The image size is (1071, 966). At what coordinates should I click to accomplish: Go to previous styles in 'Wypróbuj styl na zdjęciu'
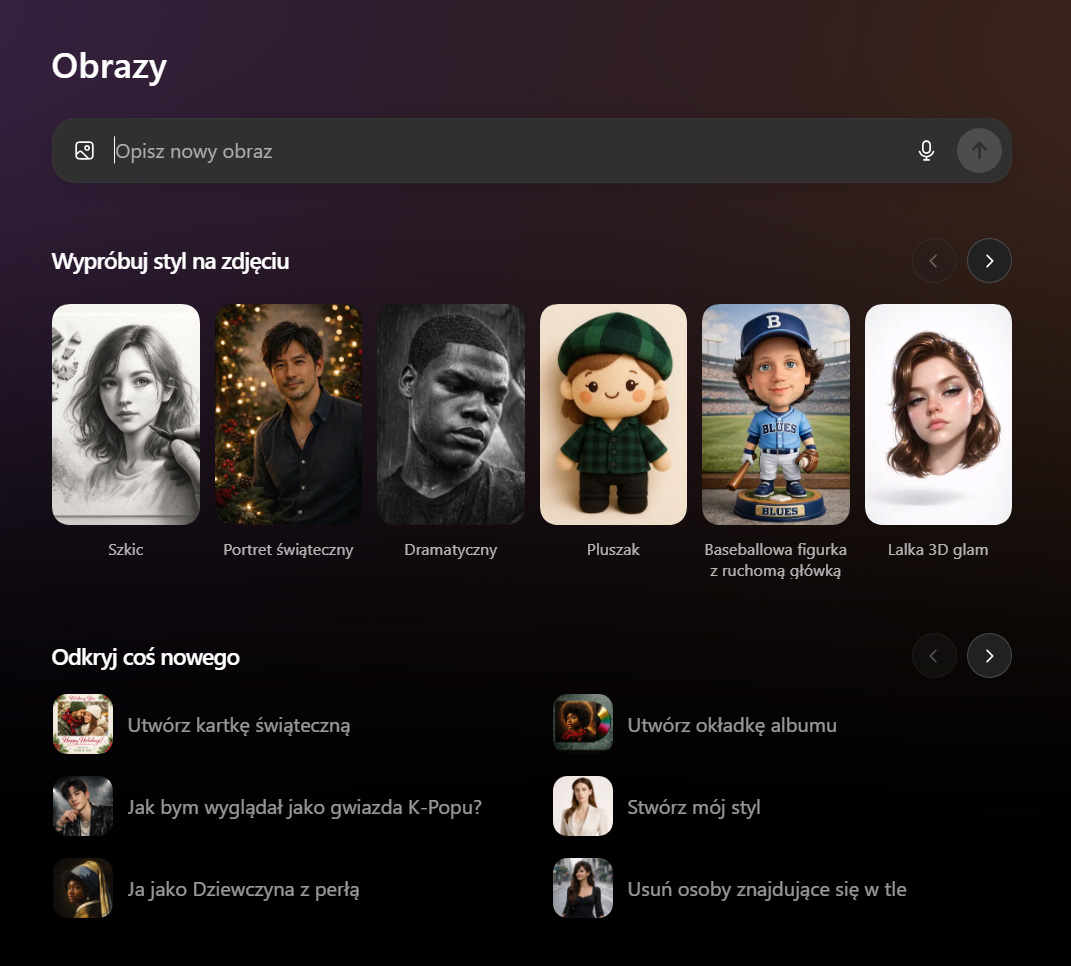coord(934,261)
